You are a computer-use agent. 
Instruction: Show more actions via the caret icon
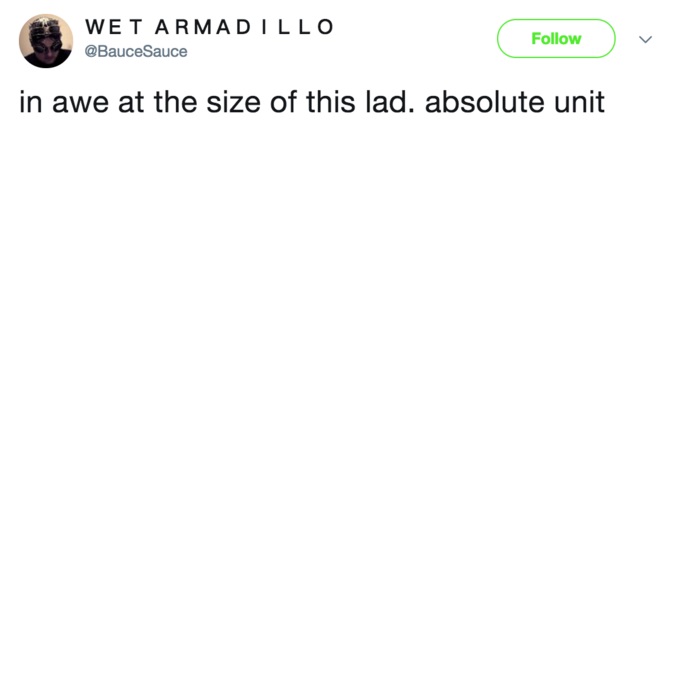(645, 39)
